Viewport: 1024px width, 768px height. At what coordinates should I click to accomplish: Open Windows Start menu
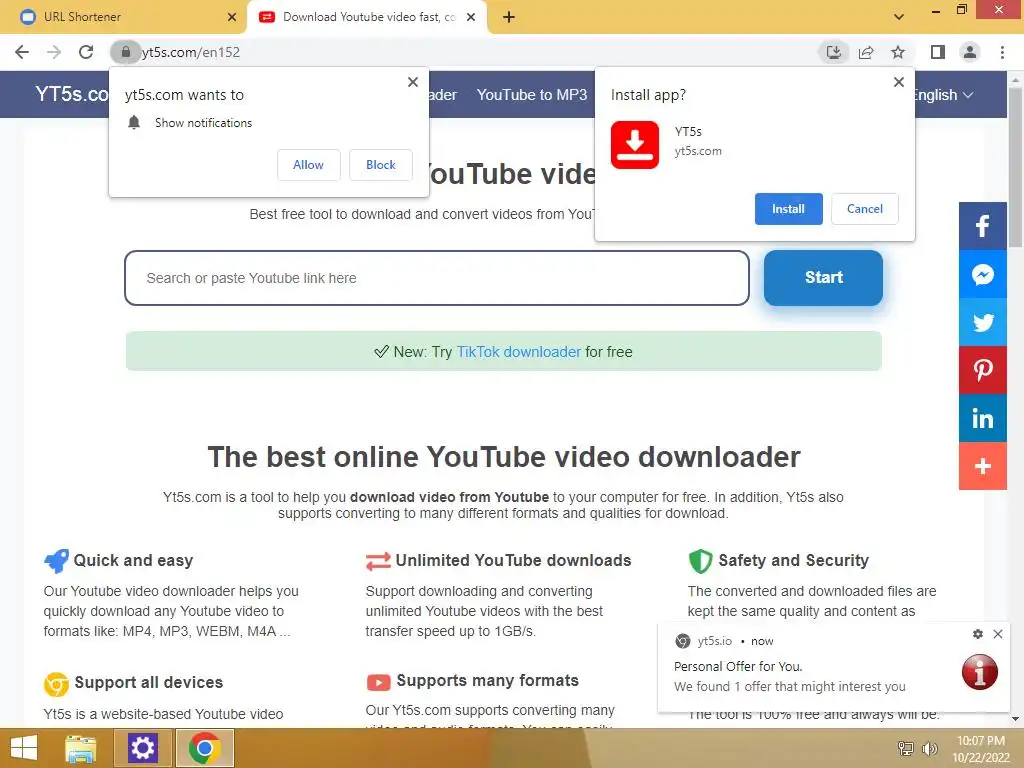tap(24, 748)
